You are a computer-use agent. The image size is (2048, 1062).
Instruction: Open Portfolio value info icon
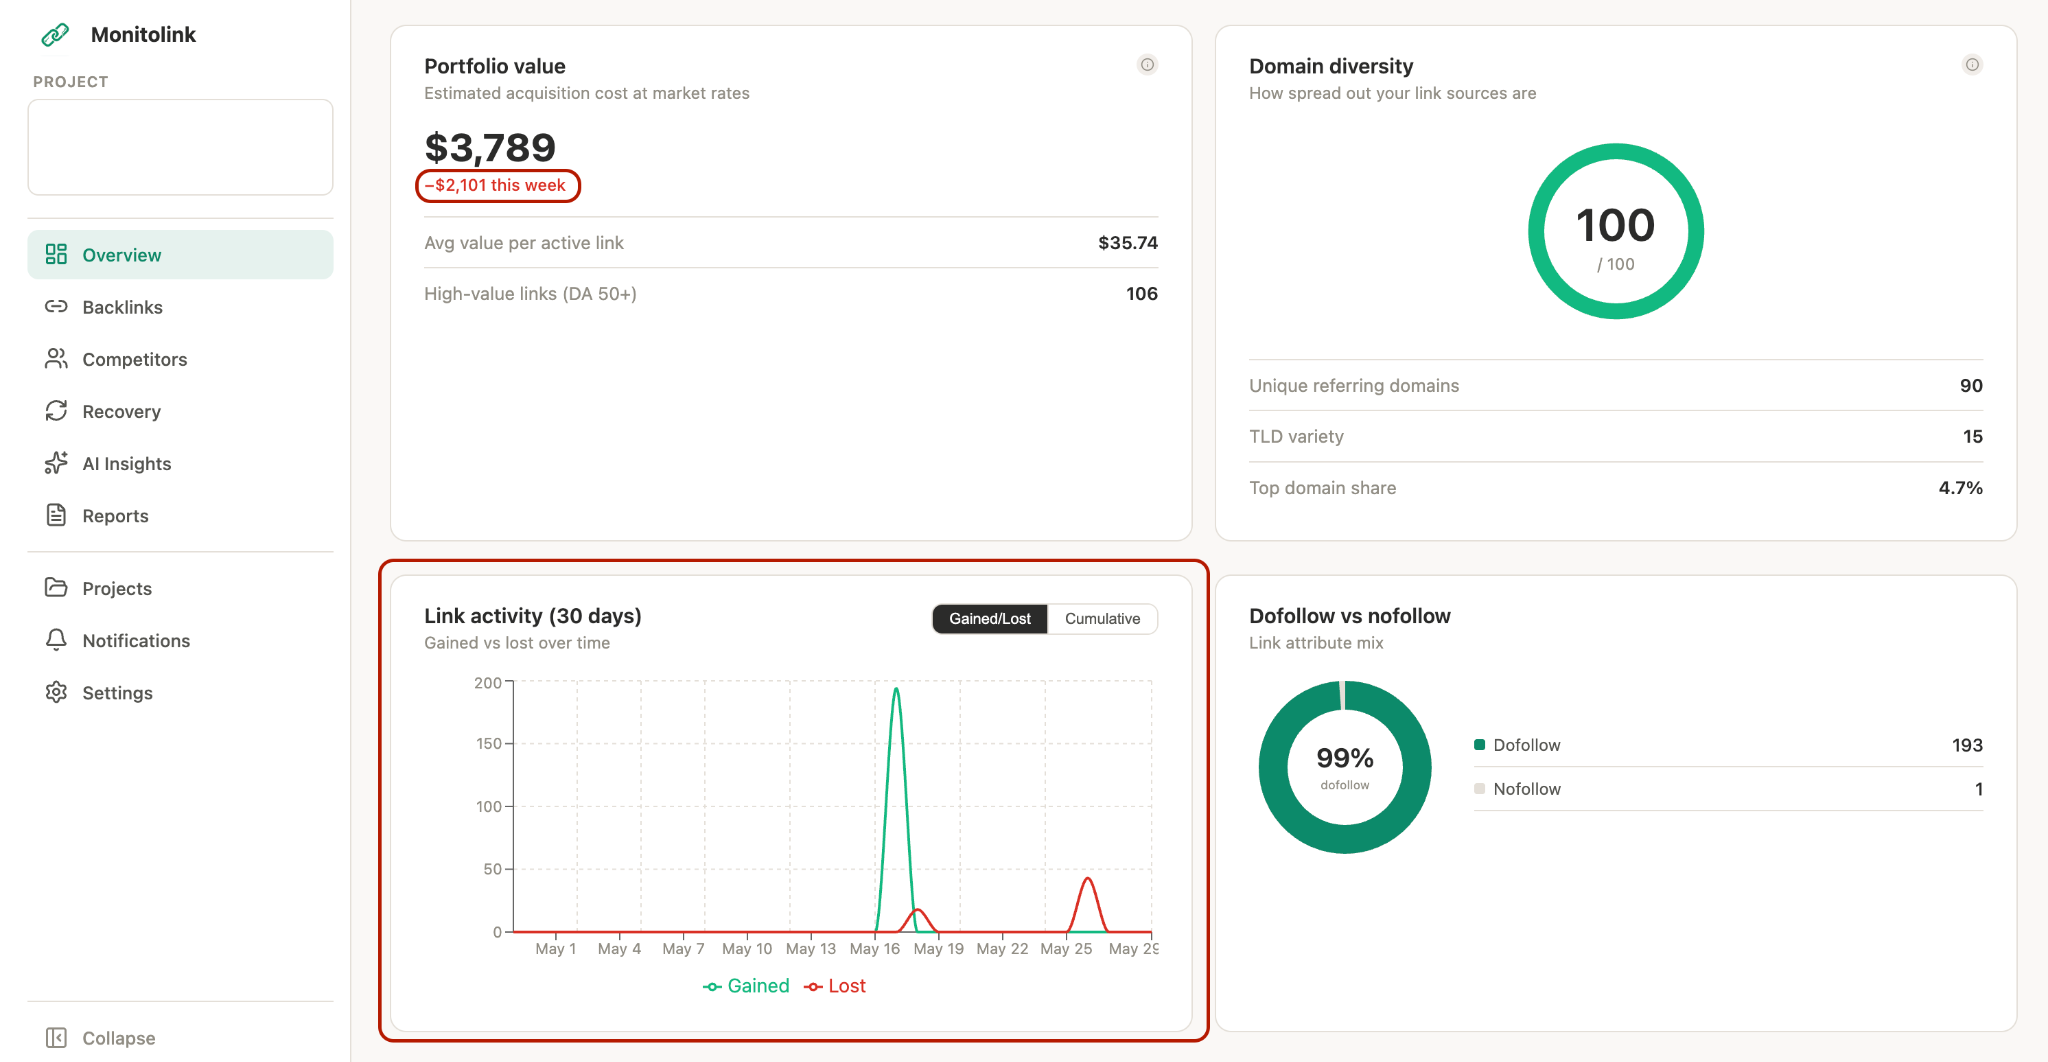tap(1147, 65)
